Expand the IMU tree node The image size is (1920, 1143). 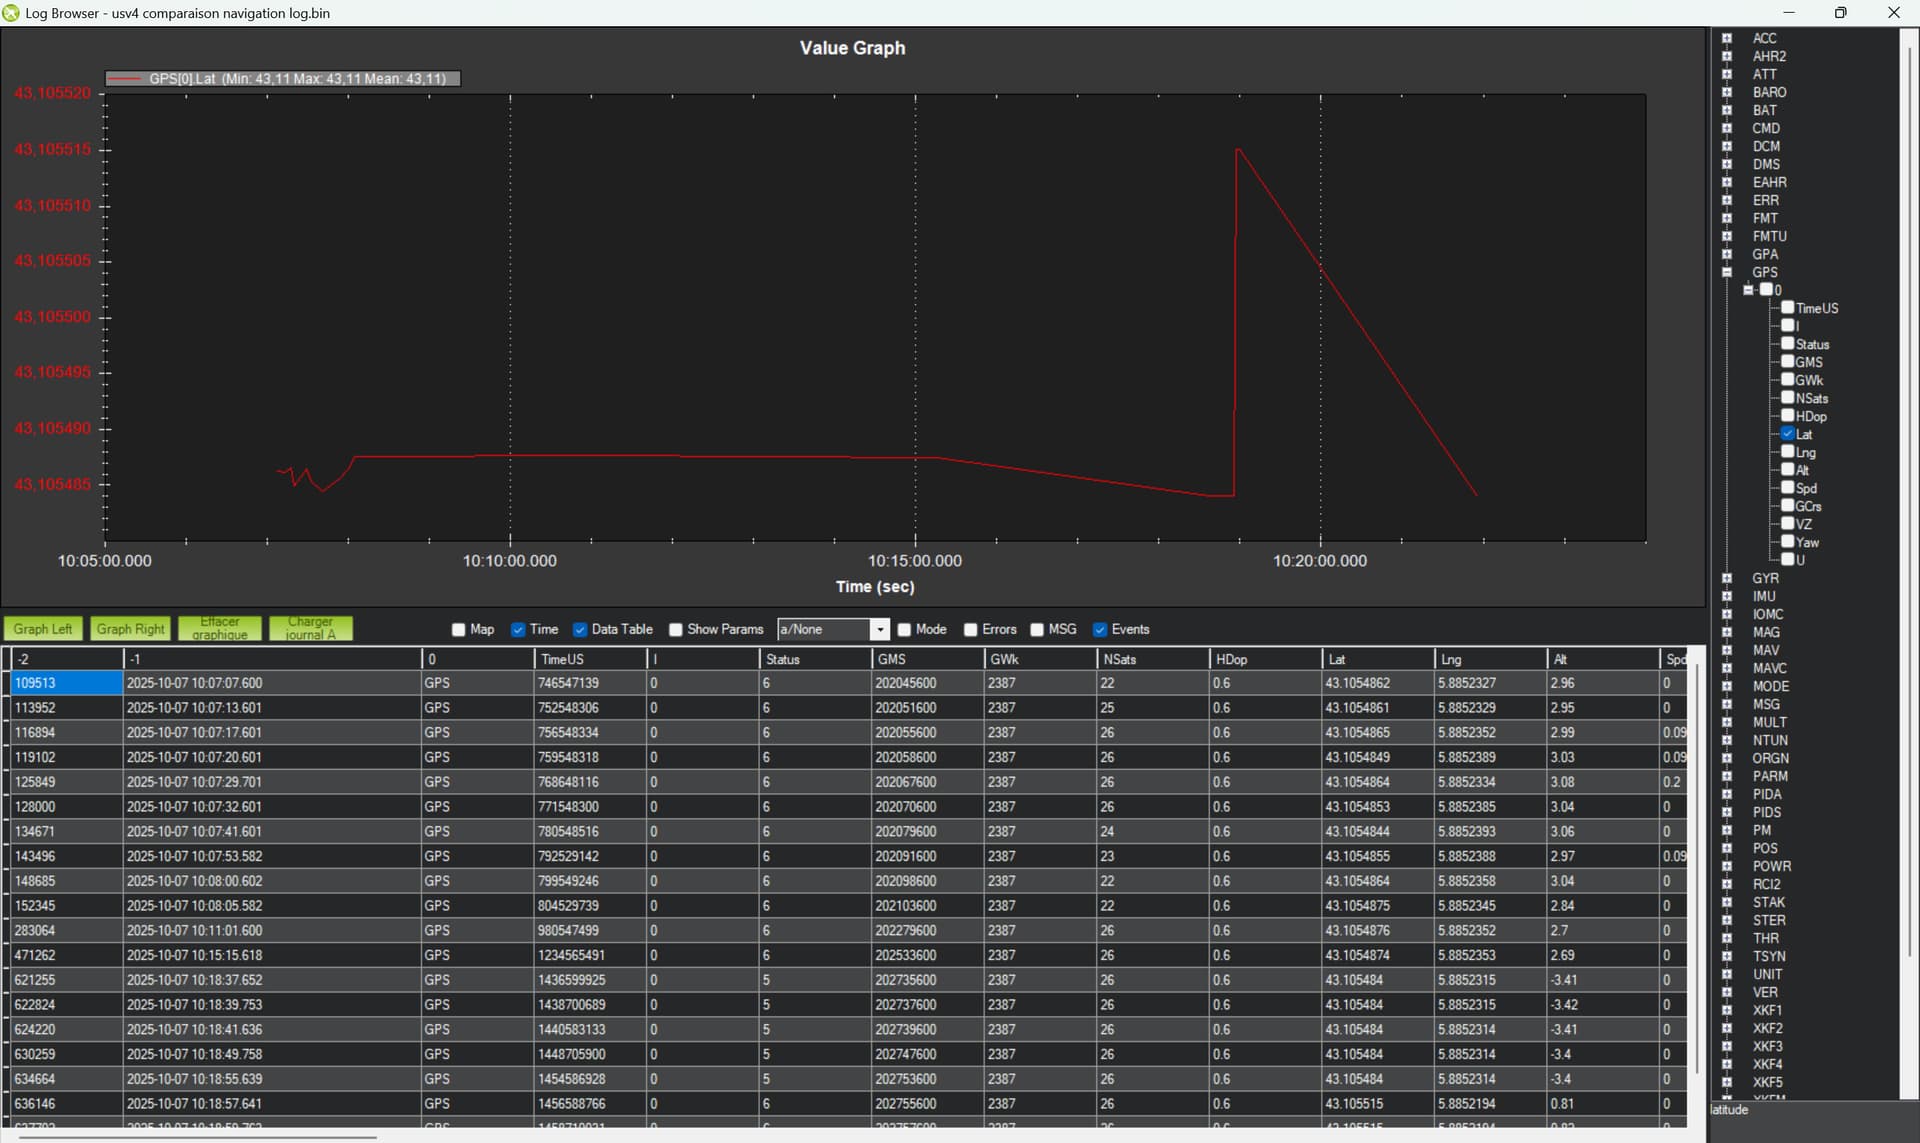pyautogui.click(x=1727, y=596)
